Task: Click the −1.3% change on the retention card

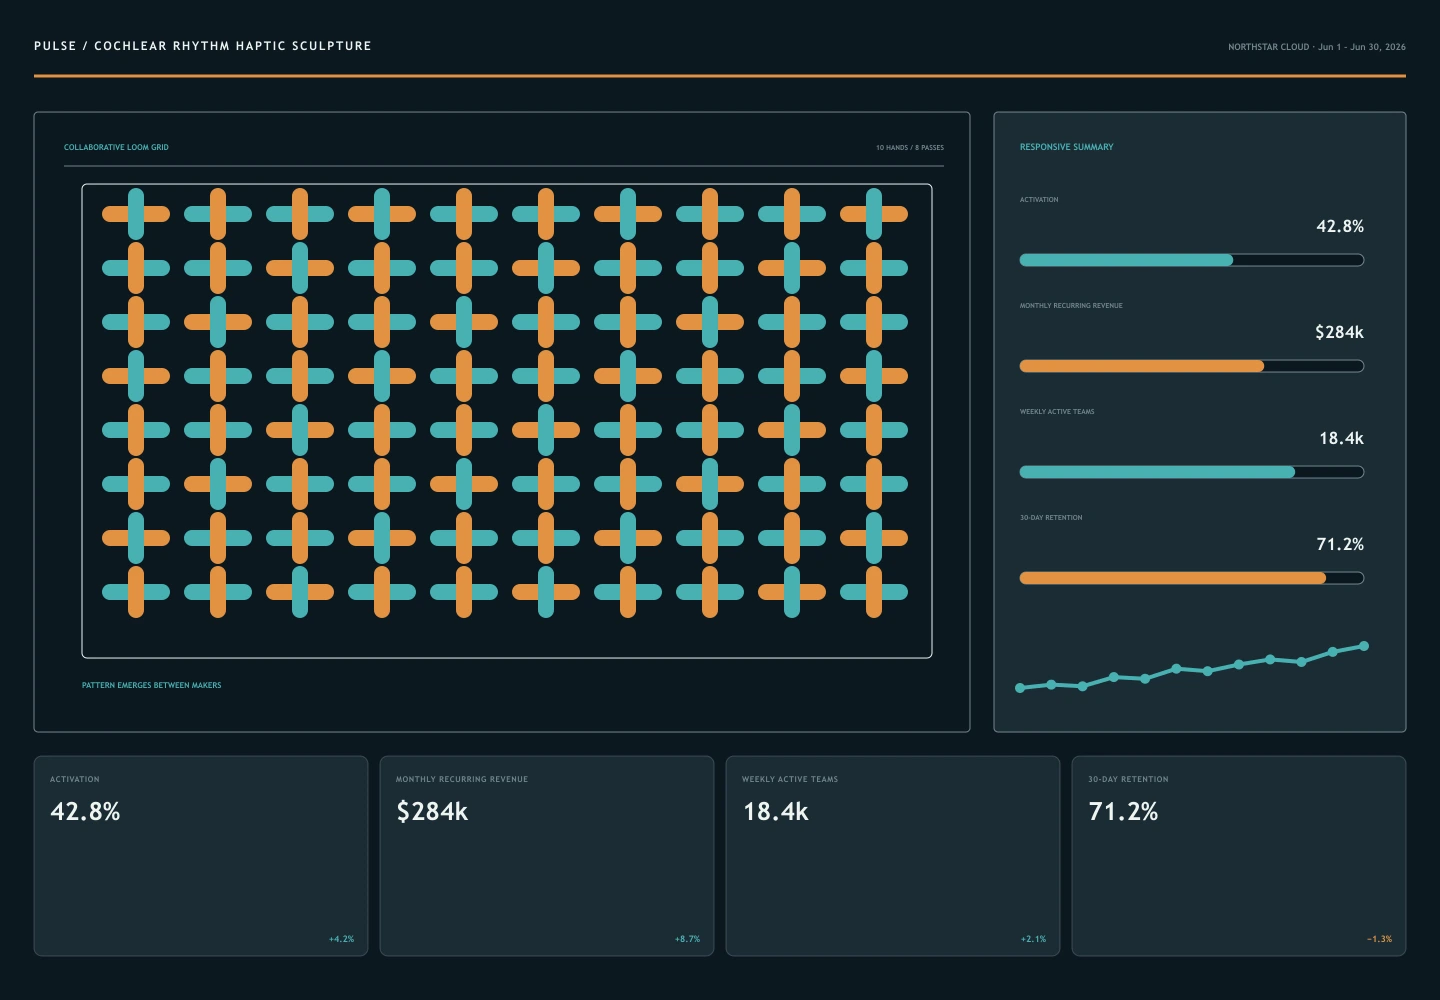Action: 1379,939
